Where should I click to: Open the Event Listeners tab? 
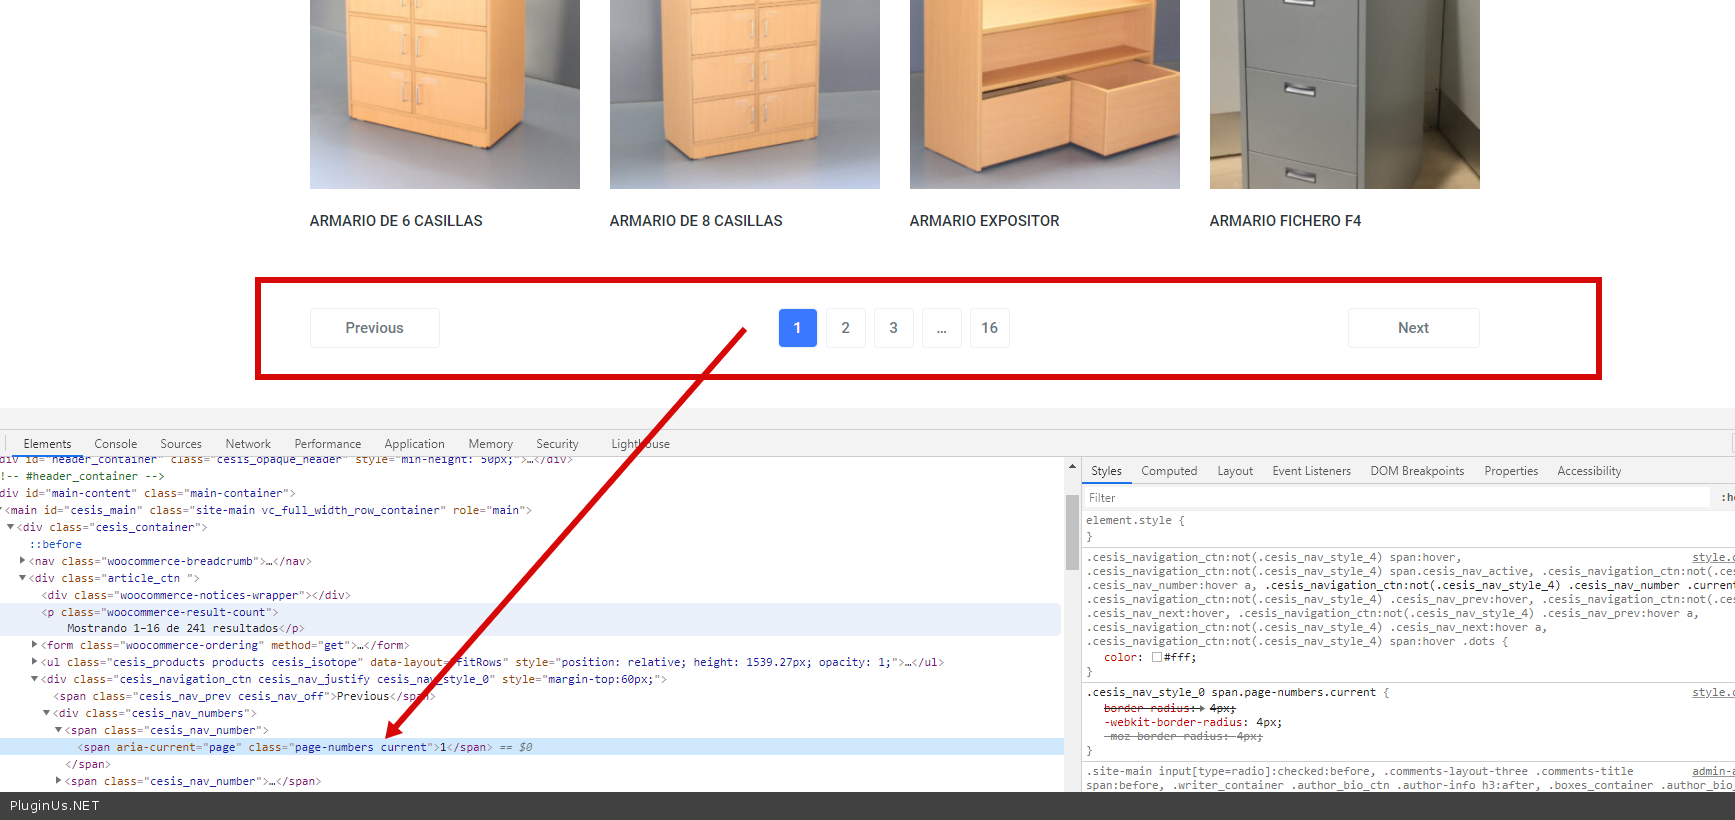click(x=1310, y=471)
